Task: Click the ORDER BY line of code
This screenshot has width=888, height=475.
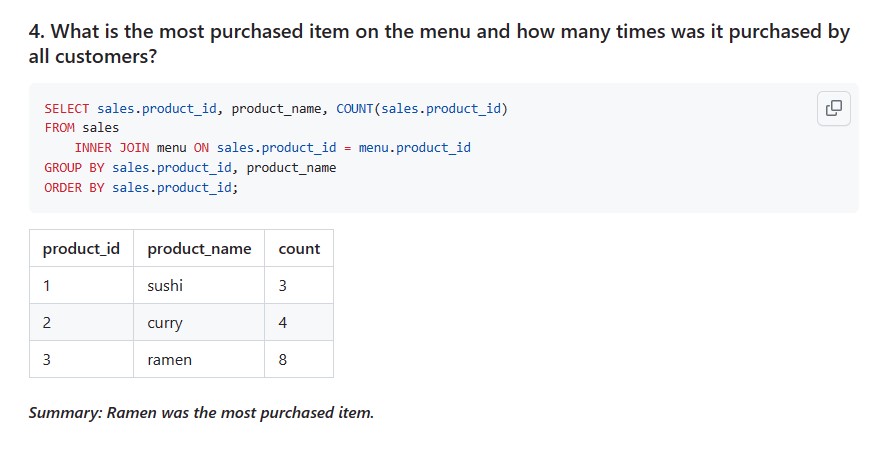Action: pyautogui.click(x=142, y=187)
